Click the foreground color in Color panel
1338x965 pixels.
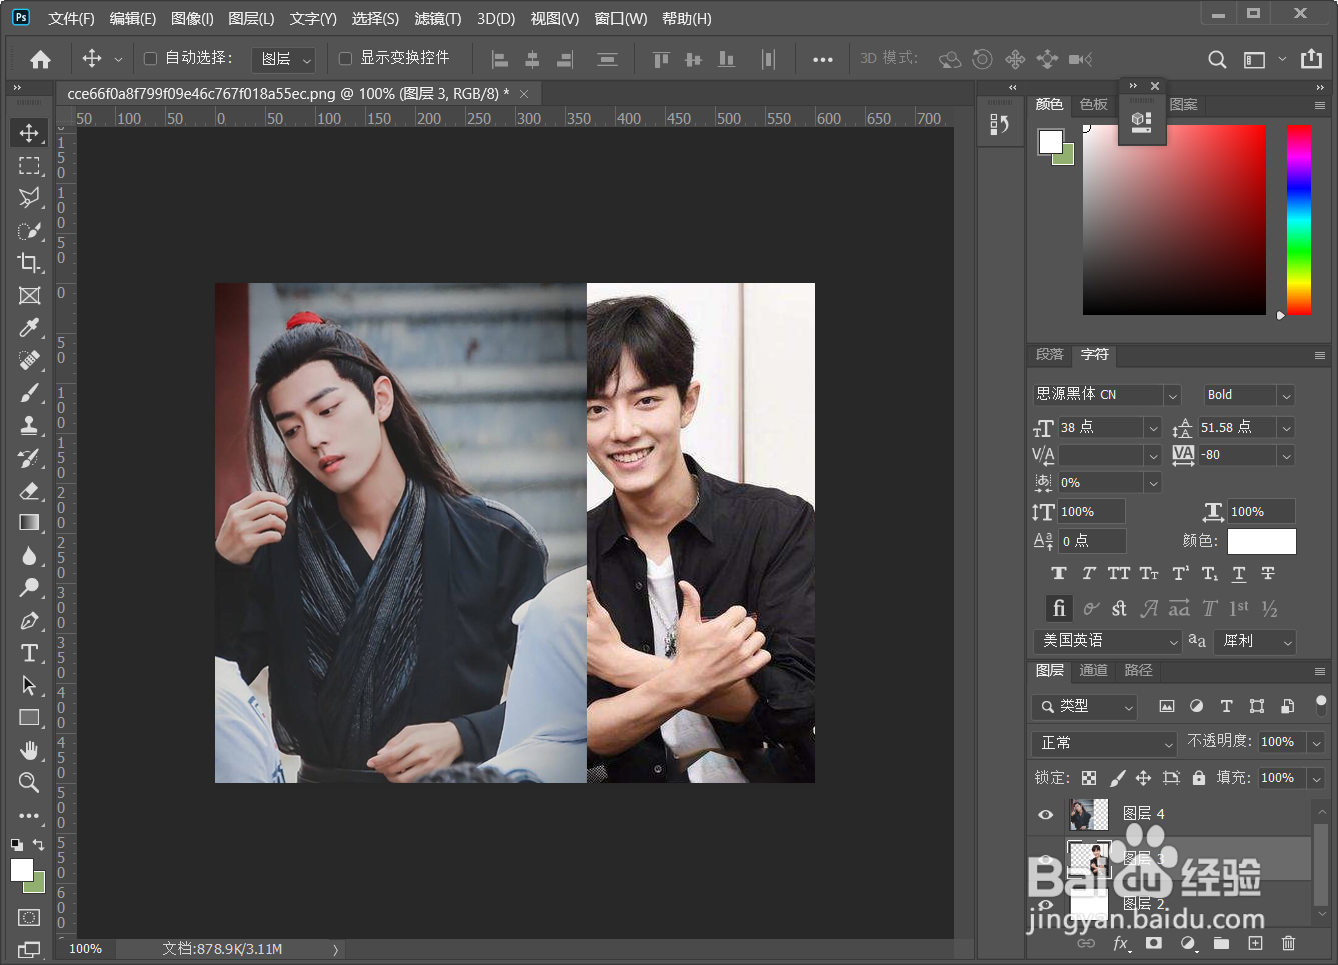(x=1050, y=142)
